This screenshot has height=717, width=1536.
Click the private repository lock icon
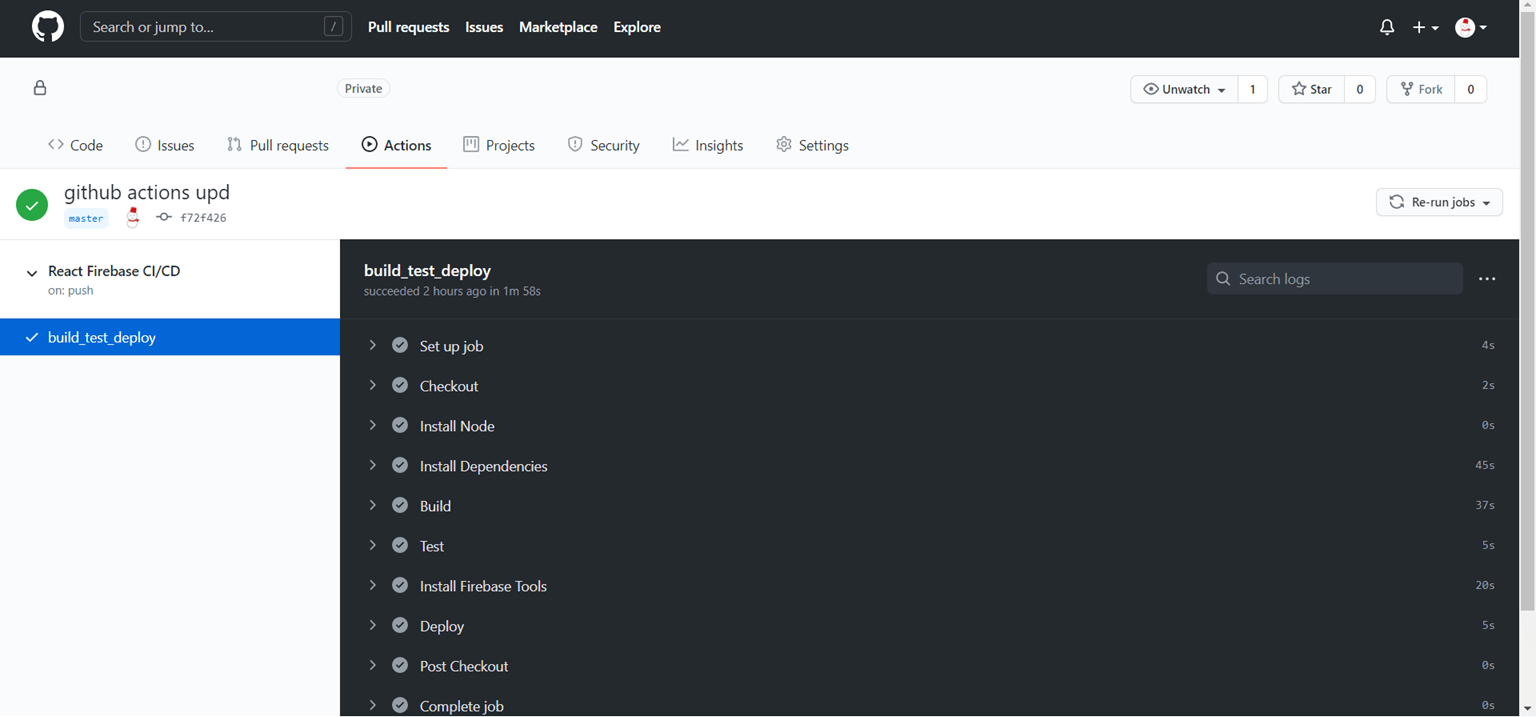pyautogui.click(x=39, y=88)
